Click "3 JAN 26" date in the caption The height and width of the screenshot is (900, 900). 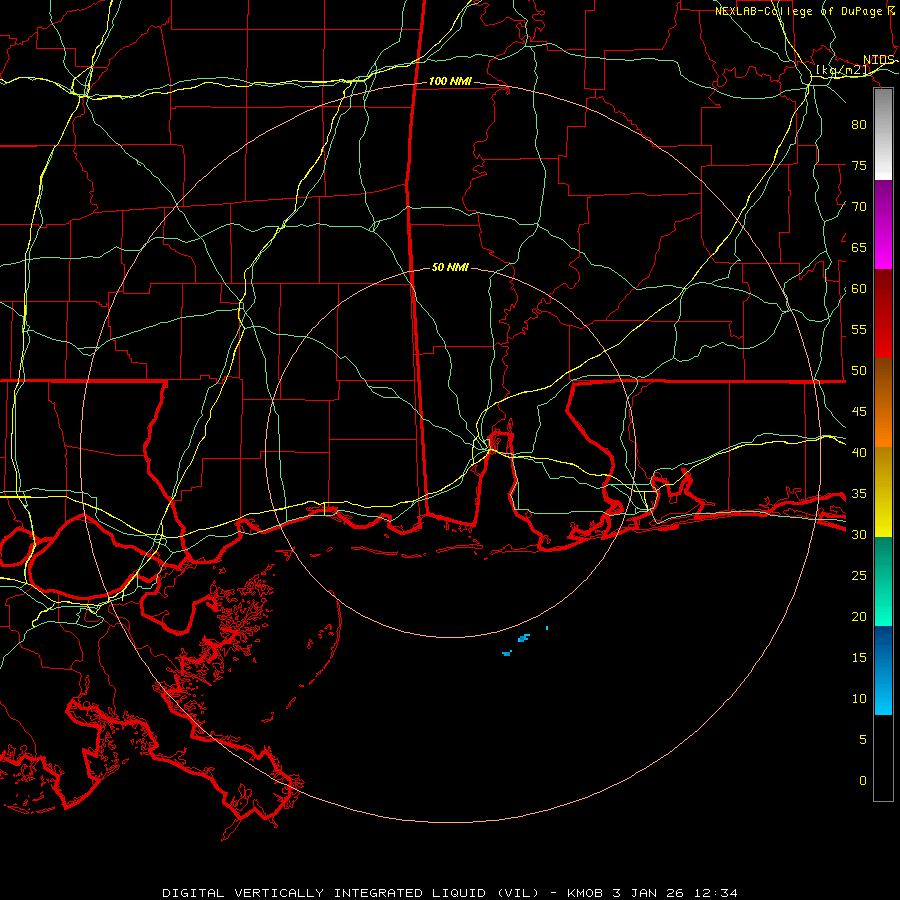[x=648, y=893]
